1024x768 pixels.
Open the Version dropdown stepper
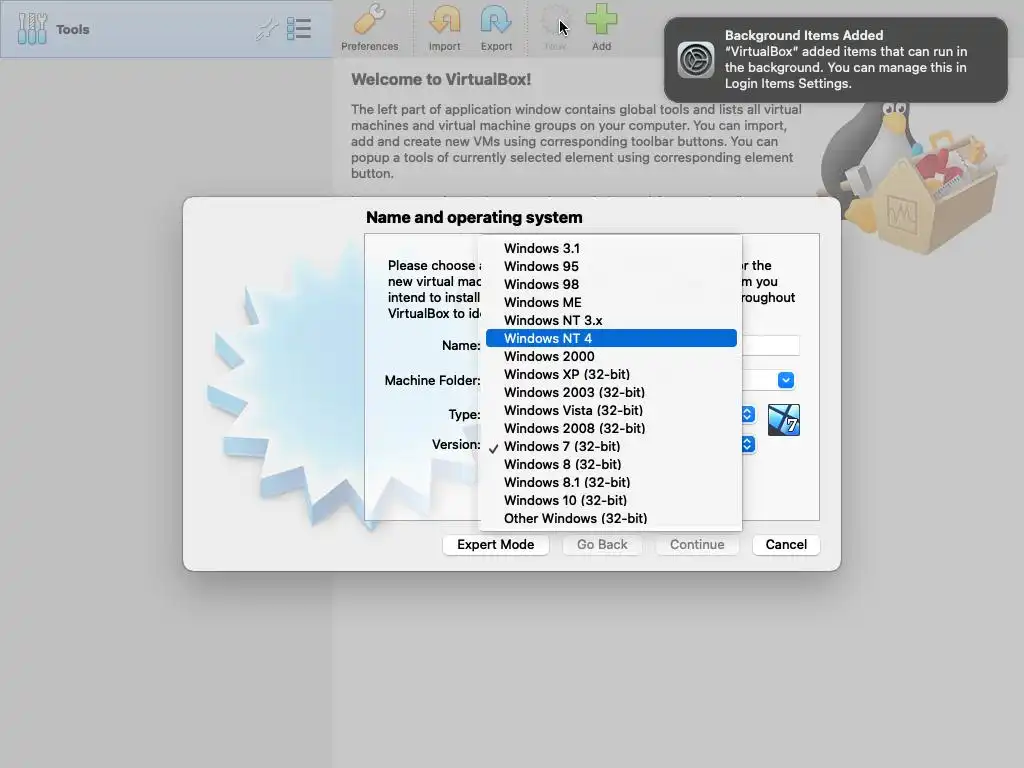pos(748,444)
